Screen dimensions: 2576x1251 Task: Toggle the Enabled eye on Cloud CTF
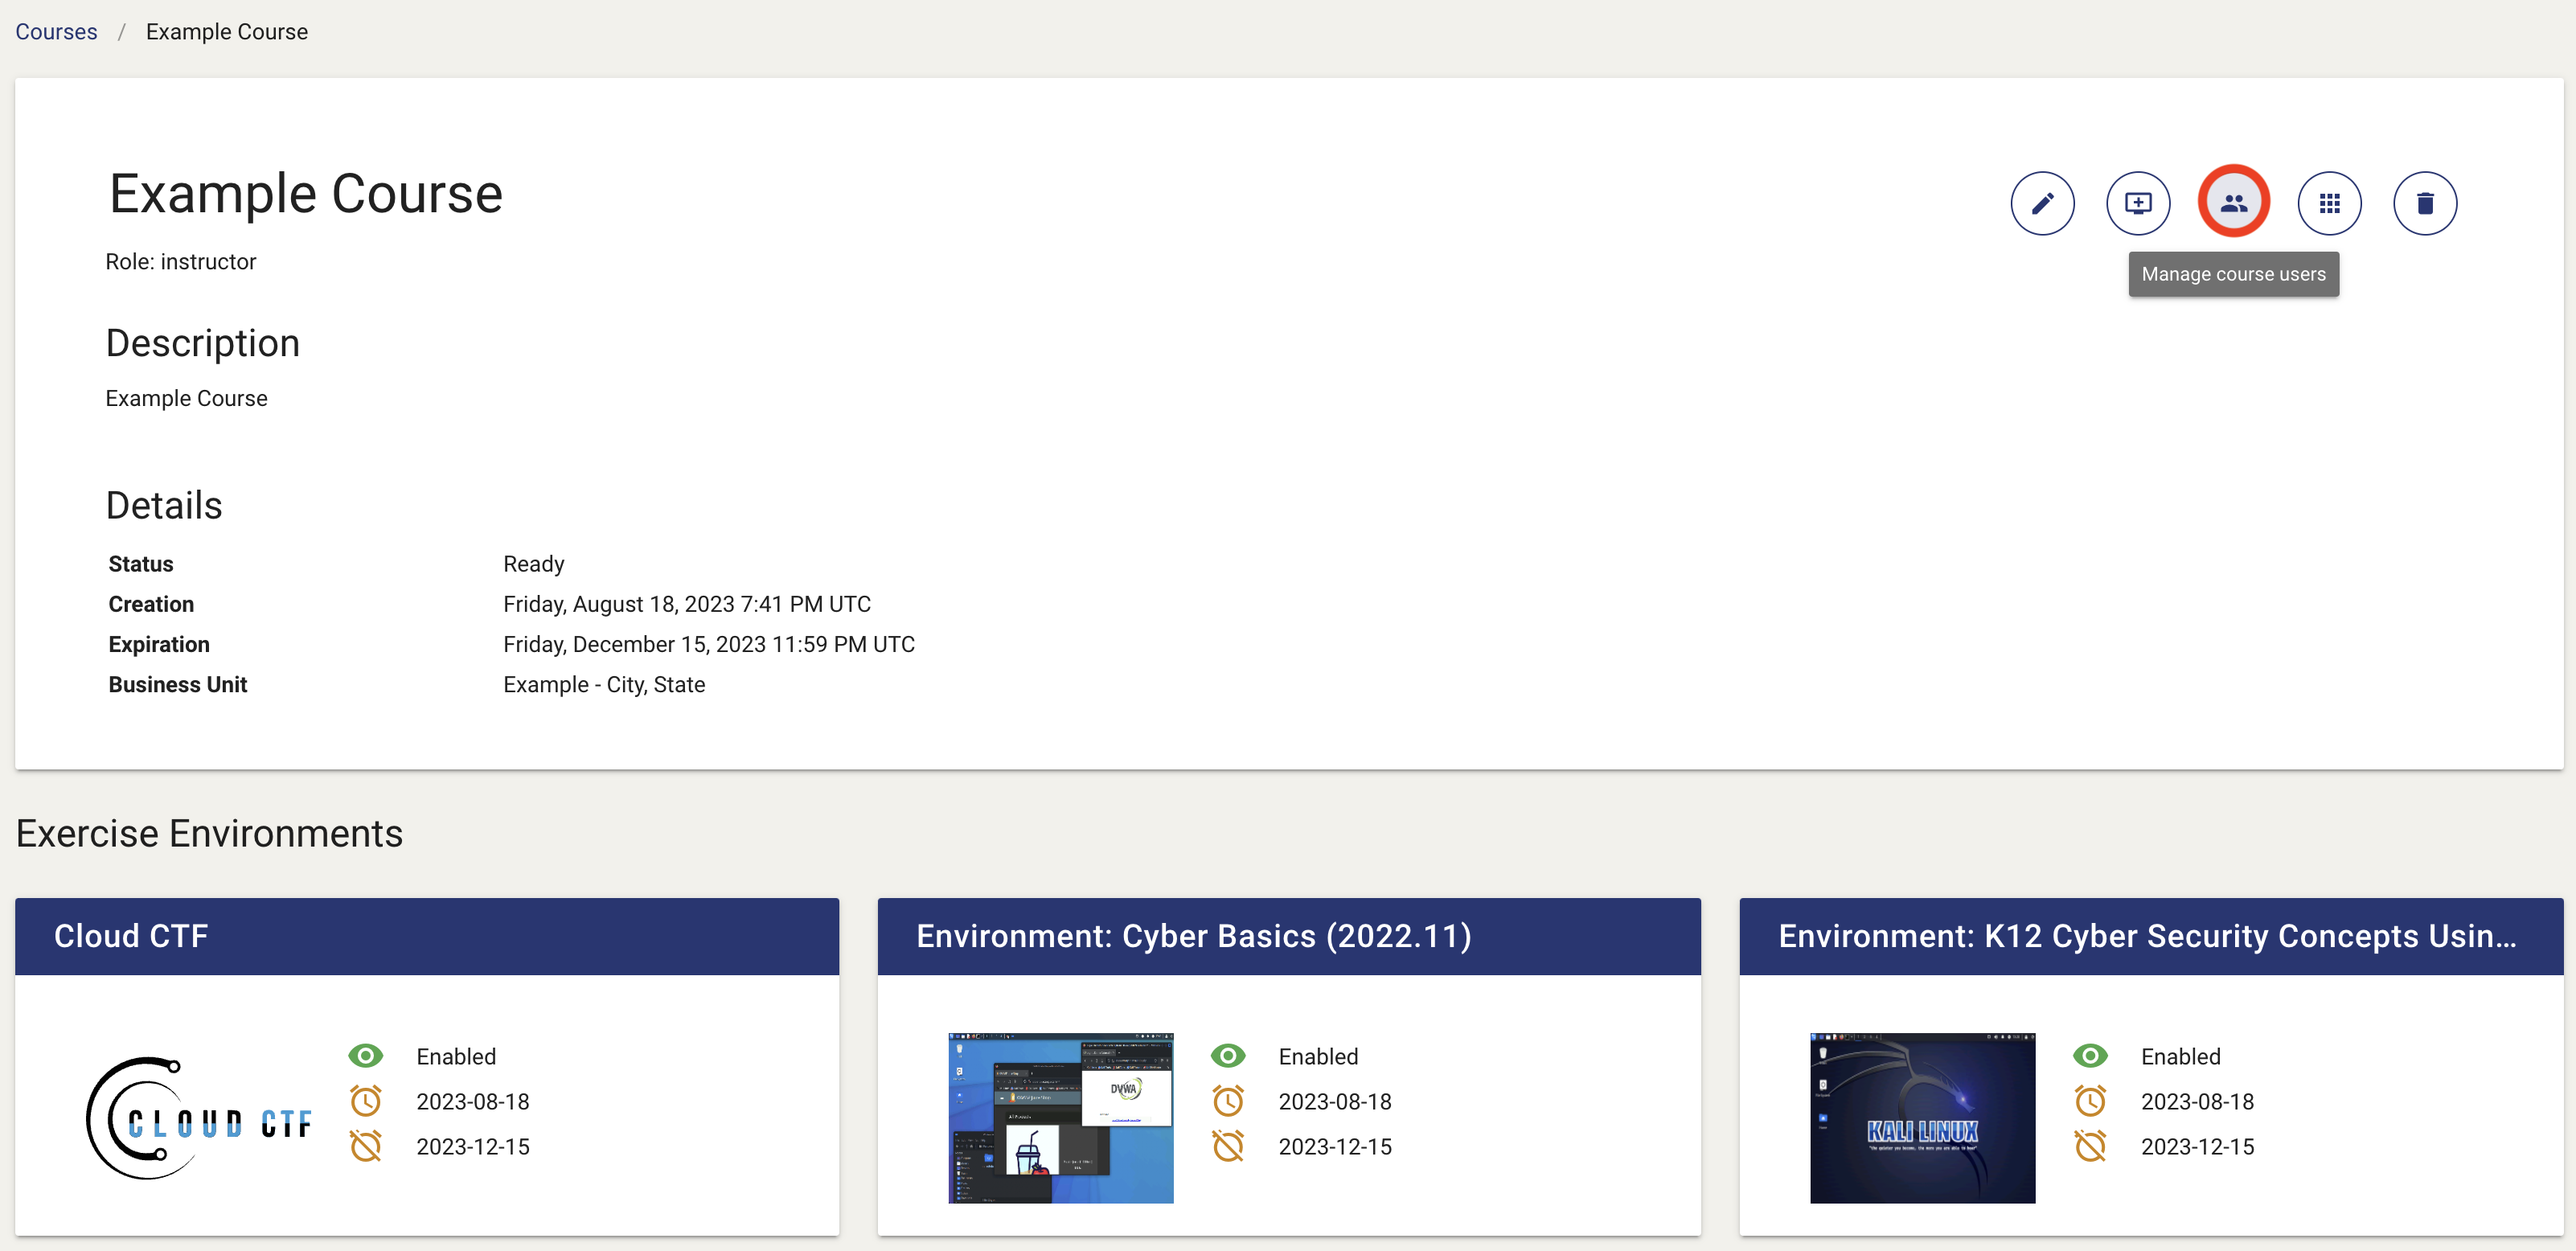[366, 1055]
